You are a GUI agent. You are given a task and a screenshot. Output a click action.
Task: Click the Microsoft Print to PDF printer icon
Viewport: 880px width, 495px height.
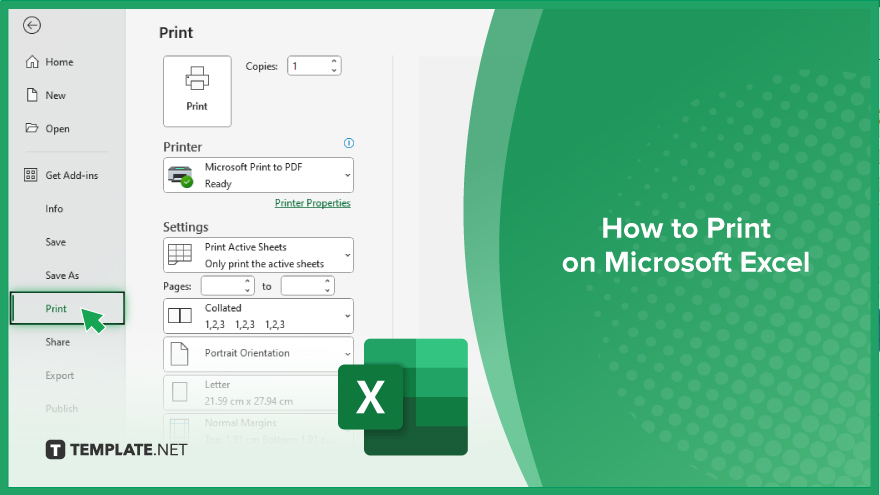tap(181, 176)
